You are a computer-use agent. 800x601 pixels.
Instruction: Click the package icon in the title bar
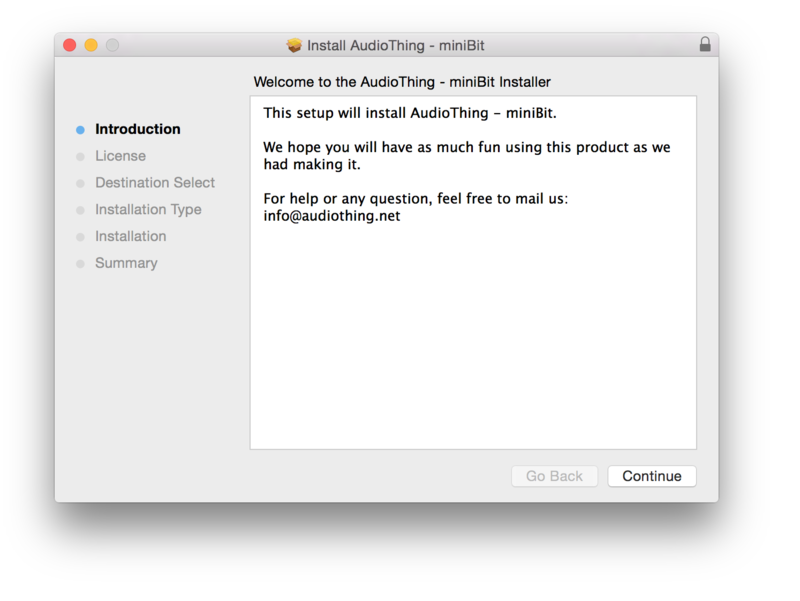pos(294,45)
